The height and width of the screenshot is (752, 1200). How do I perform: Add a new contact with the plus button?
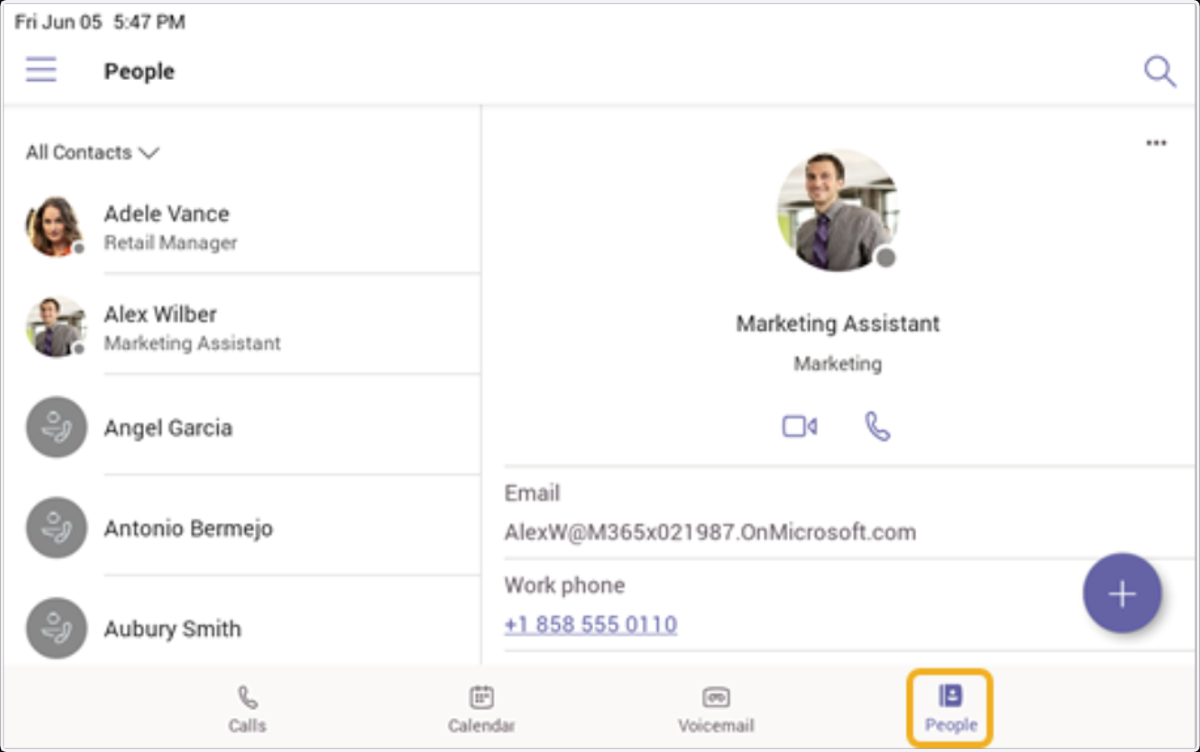pos(1122,593)
